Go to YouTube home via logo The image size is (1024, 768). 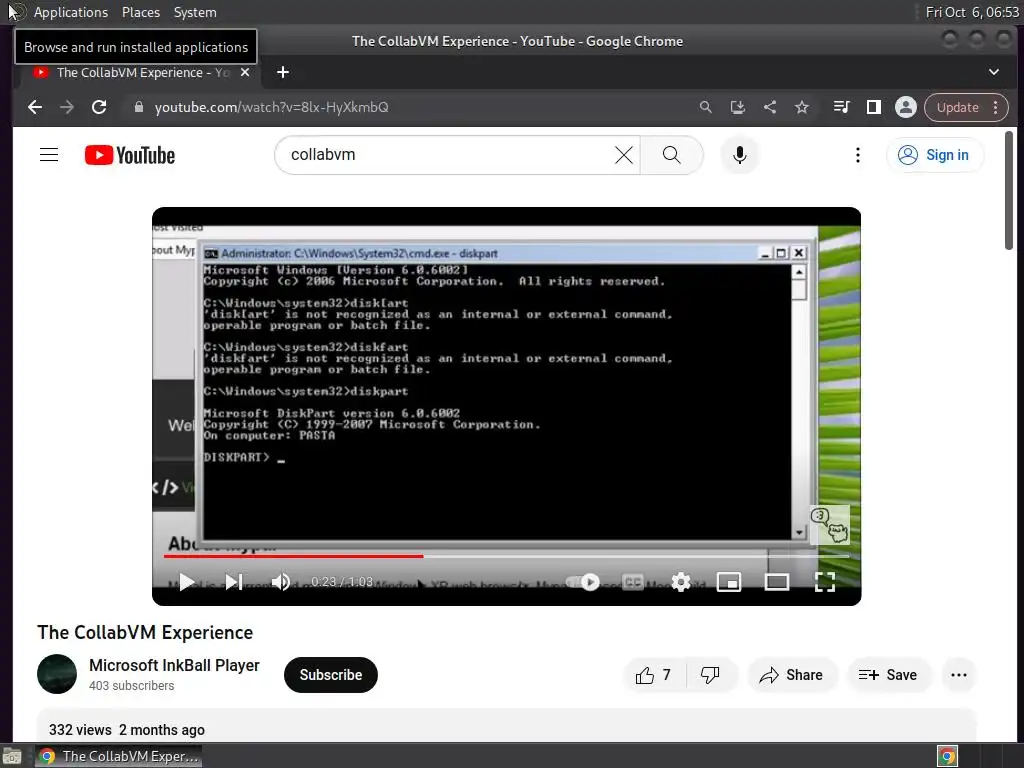click(130, 155)
